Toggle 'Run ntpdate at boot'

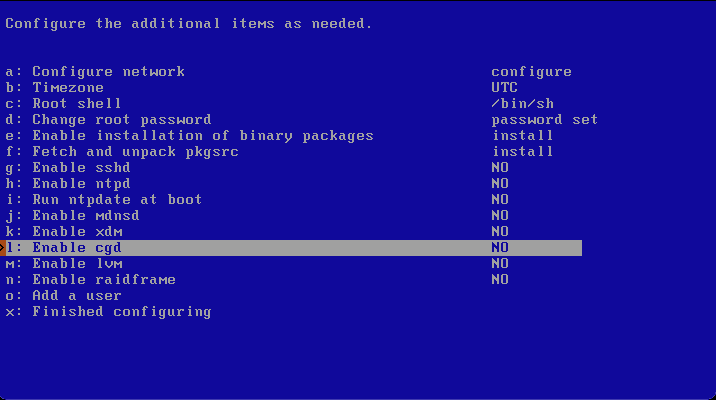coord(104,200)
